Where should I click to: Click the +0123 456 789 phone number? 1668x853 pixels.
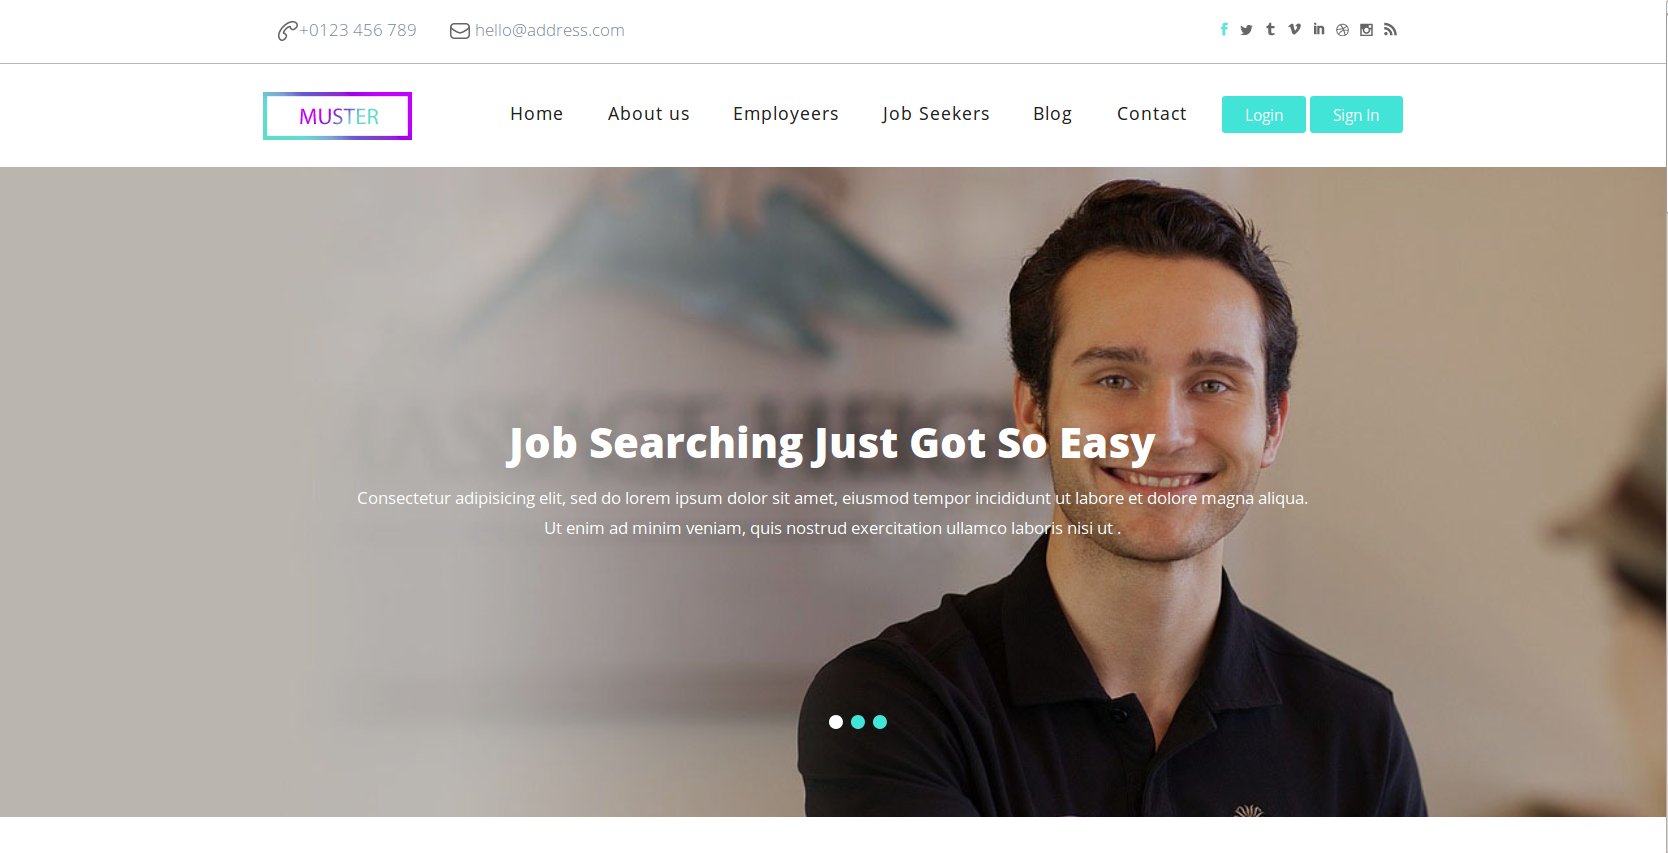point(358,30)
